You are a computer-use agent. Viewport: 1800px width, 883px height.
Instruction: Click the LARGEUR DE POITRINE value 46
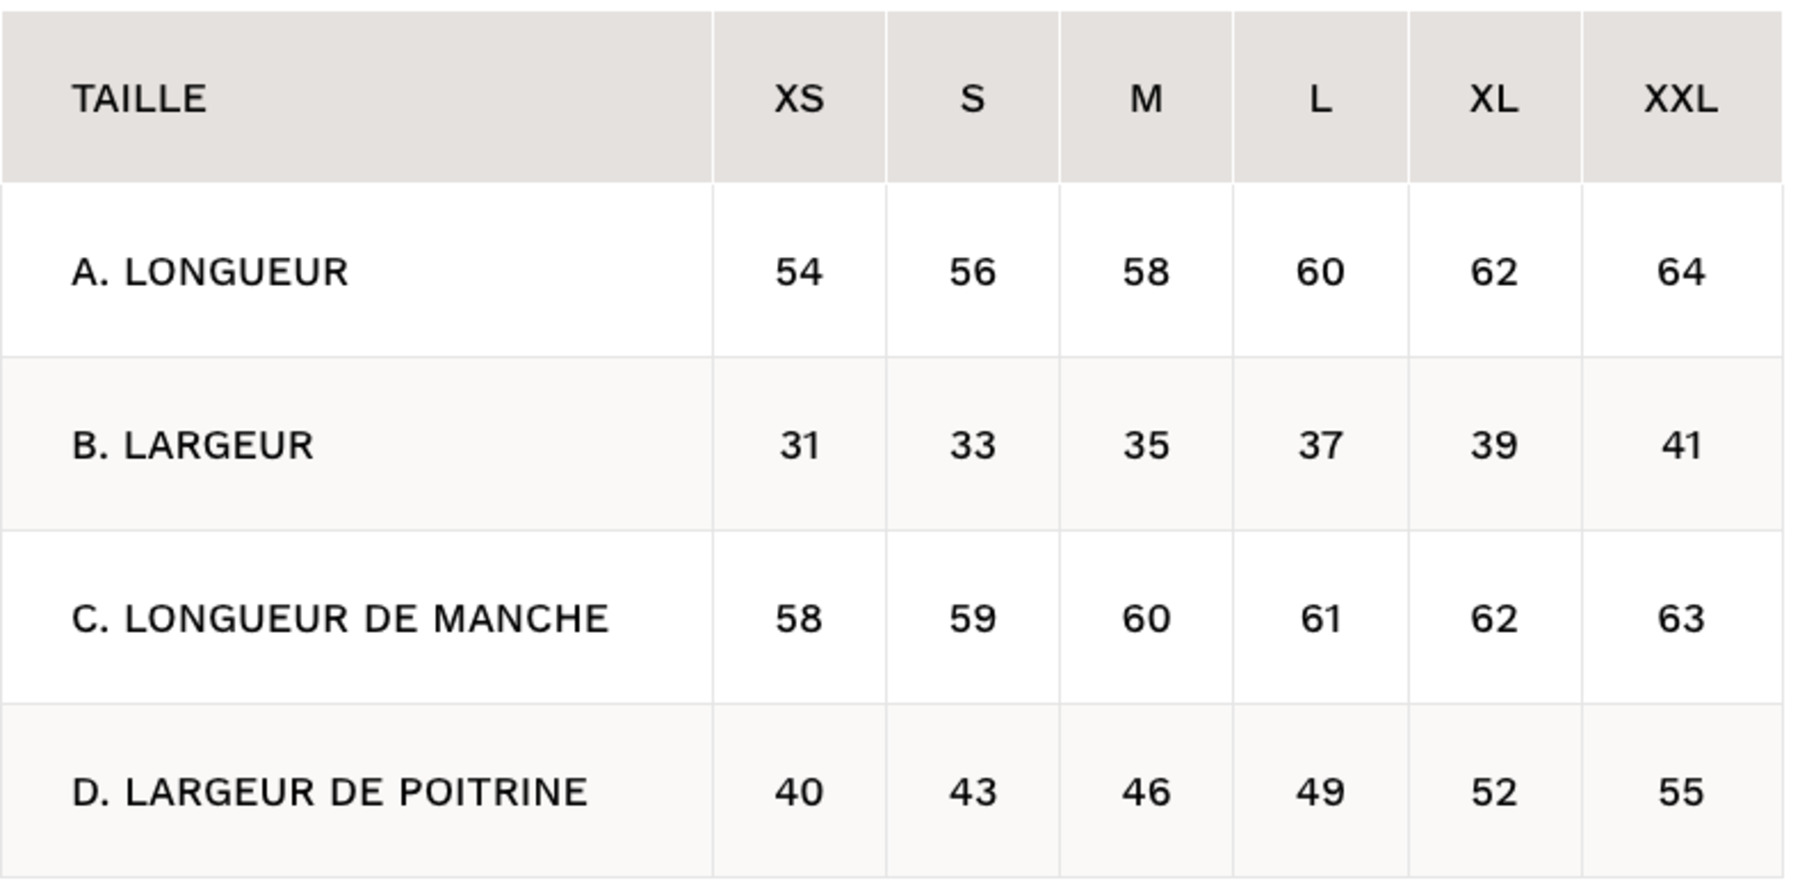[1146, 792]
